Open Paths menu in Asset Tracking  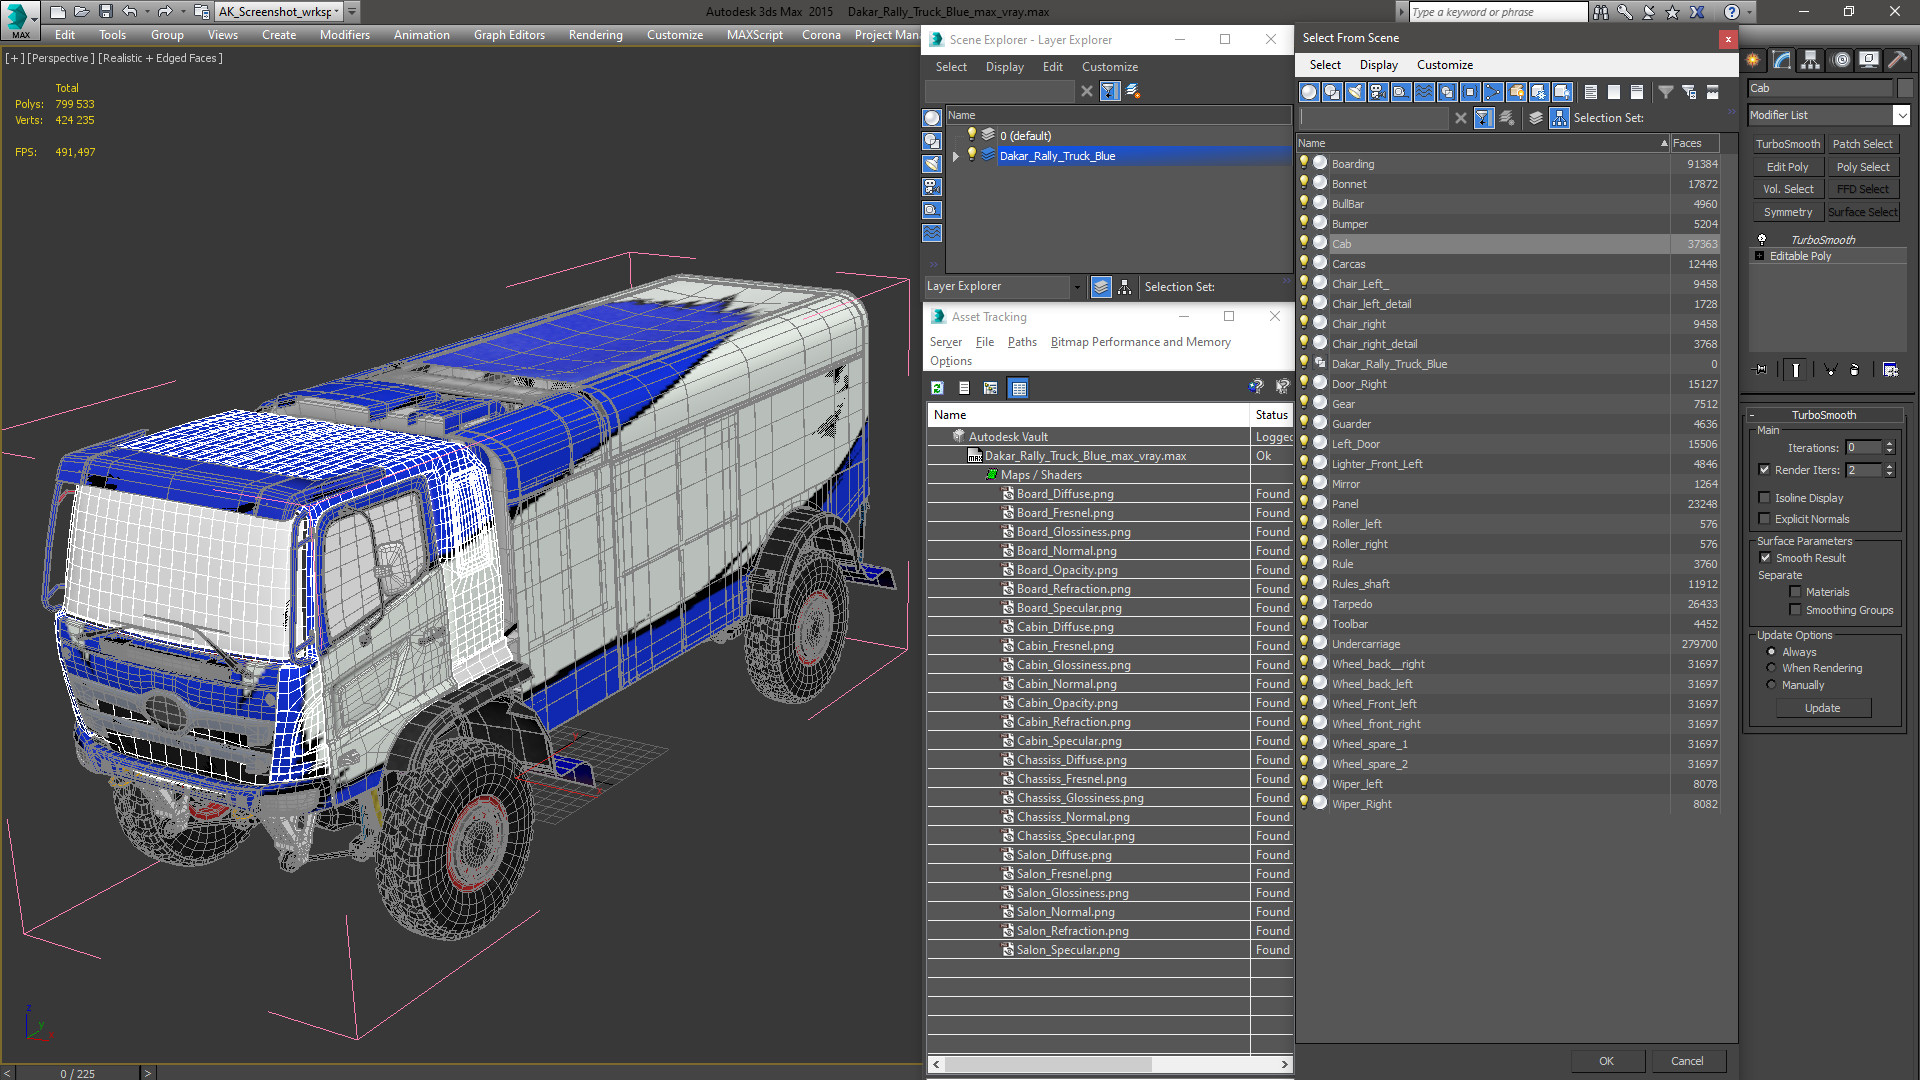click(x=1022, y=342)
